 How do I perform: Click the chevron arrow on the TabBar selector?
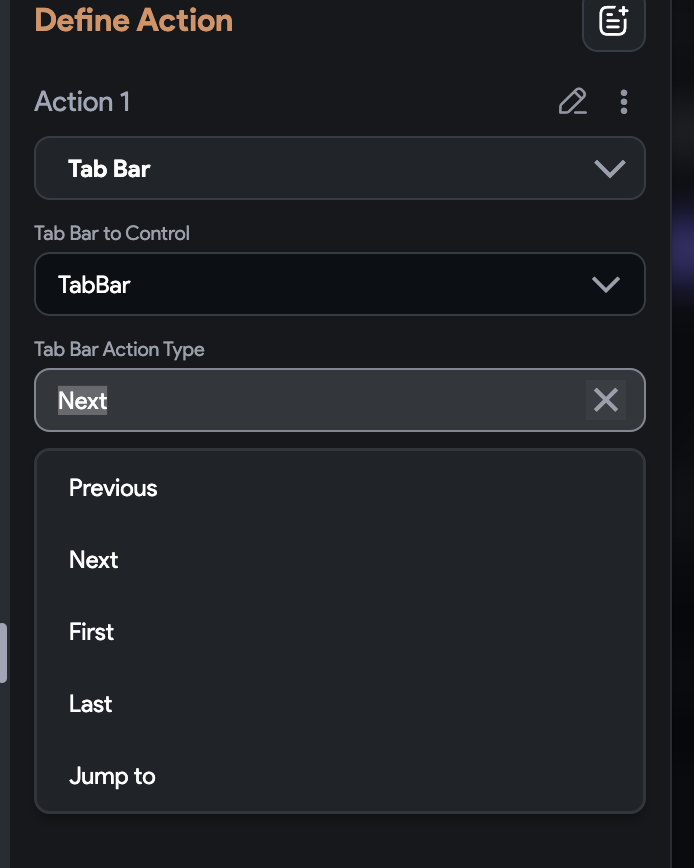point(605,285)
